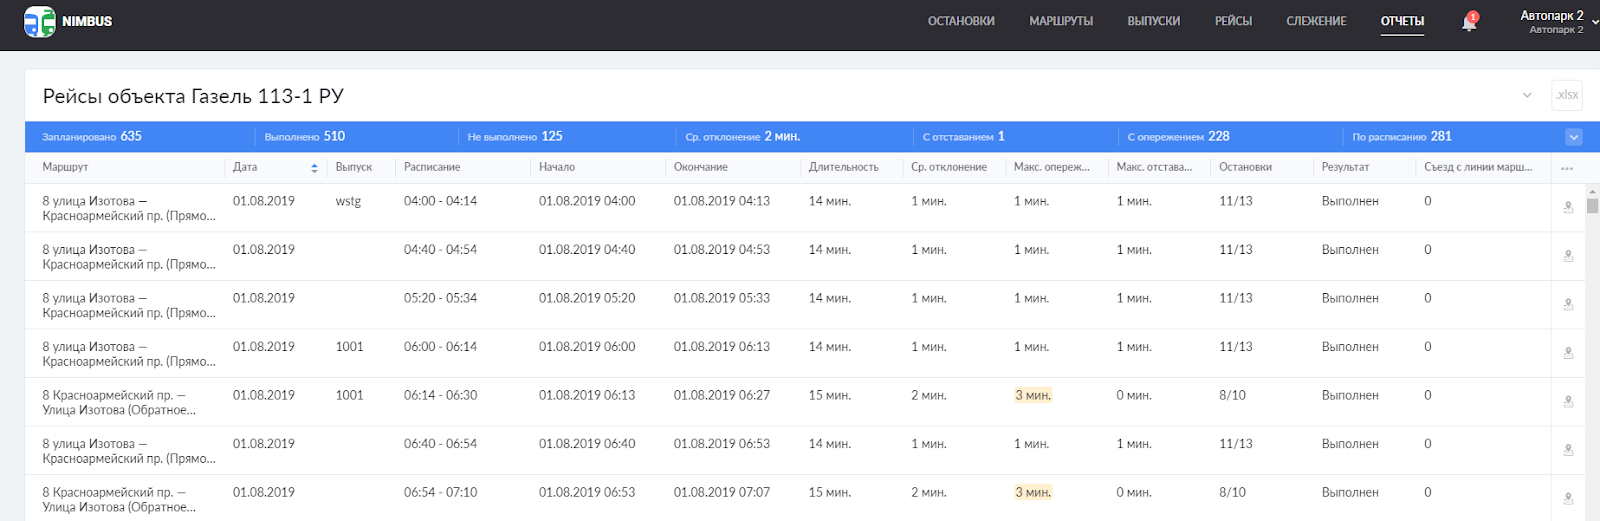The height and width of the screenshot is (521, 1600).
Task: Click the Макс. опереж... column header
Action: tap(1052, 168)
